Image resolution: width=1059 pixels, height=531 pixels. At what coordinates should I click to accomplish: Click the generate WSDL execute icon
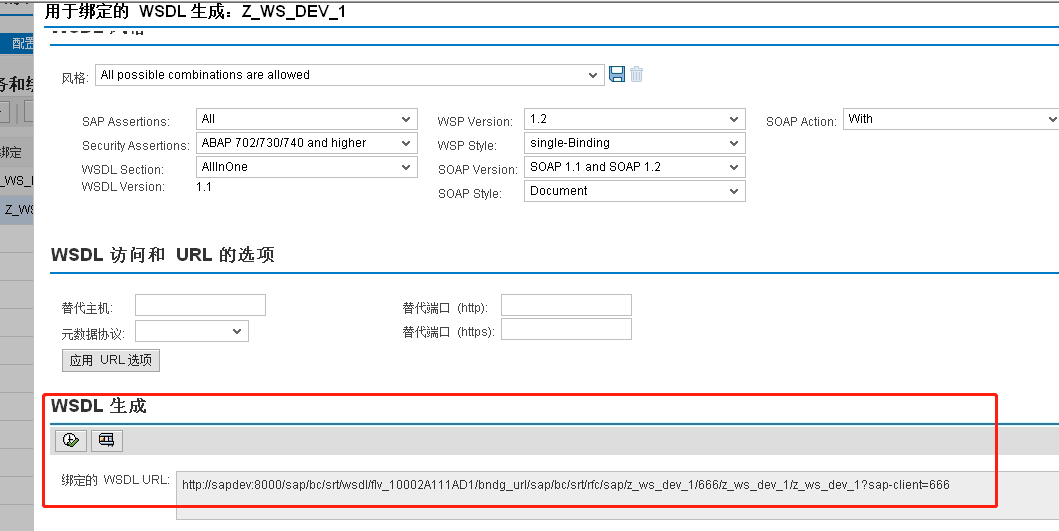pyautogui.click(x=70, y=440)
